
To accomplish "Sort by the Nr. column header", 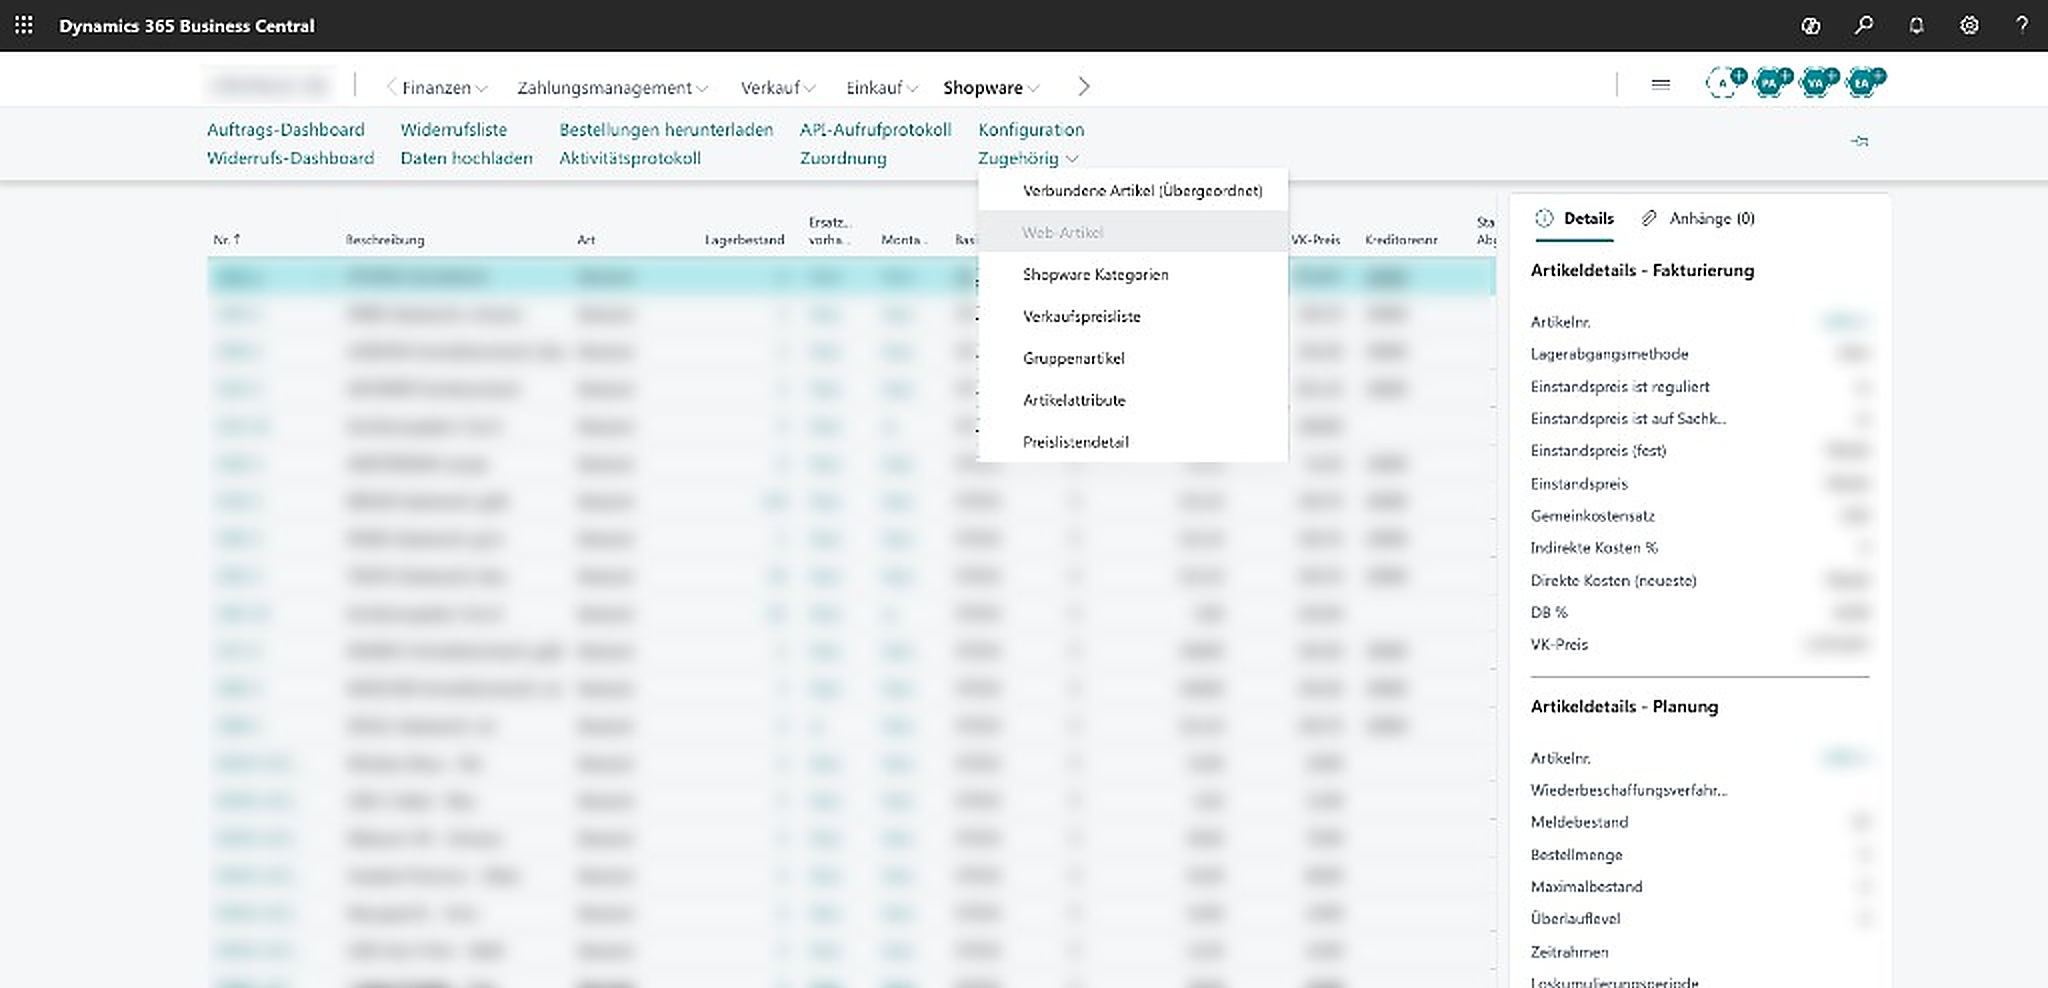I will pyautogui.click(x=227, y=240).
